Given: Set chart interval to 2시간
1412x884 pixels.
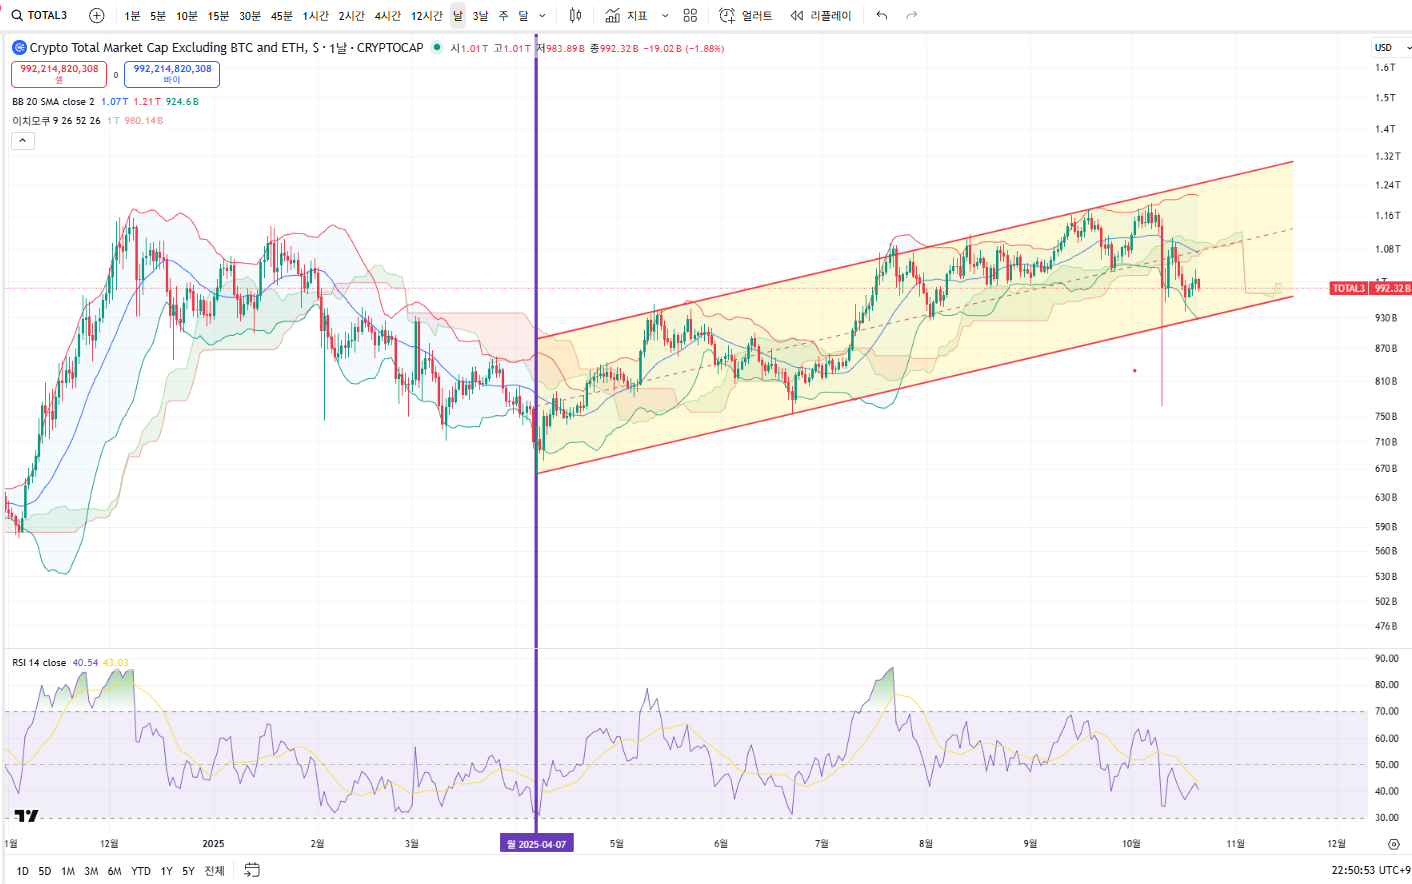Looking at the screenshot, I should pos(352,16).
